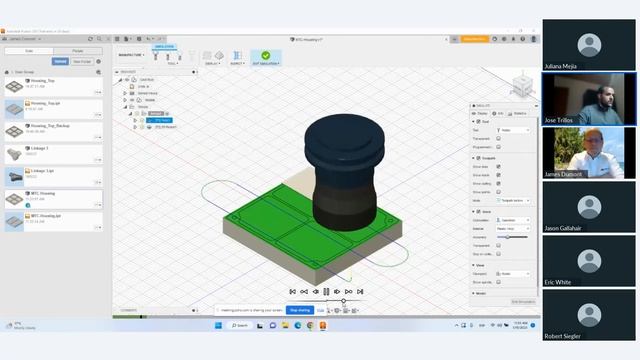640x360 pixels.
Task: Toggle Show leads checkbox
Action: 498,175
